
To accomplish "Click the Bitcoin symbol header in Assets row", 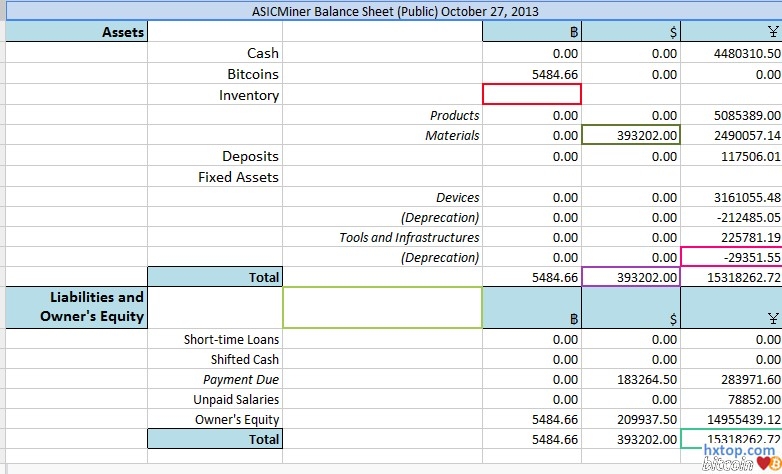I will click(573, 32).
